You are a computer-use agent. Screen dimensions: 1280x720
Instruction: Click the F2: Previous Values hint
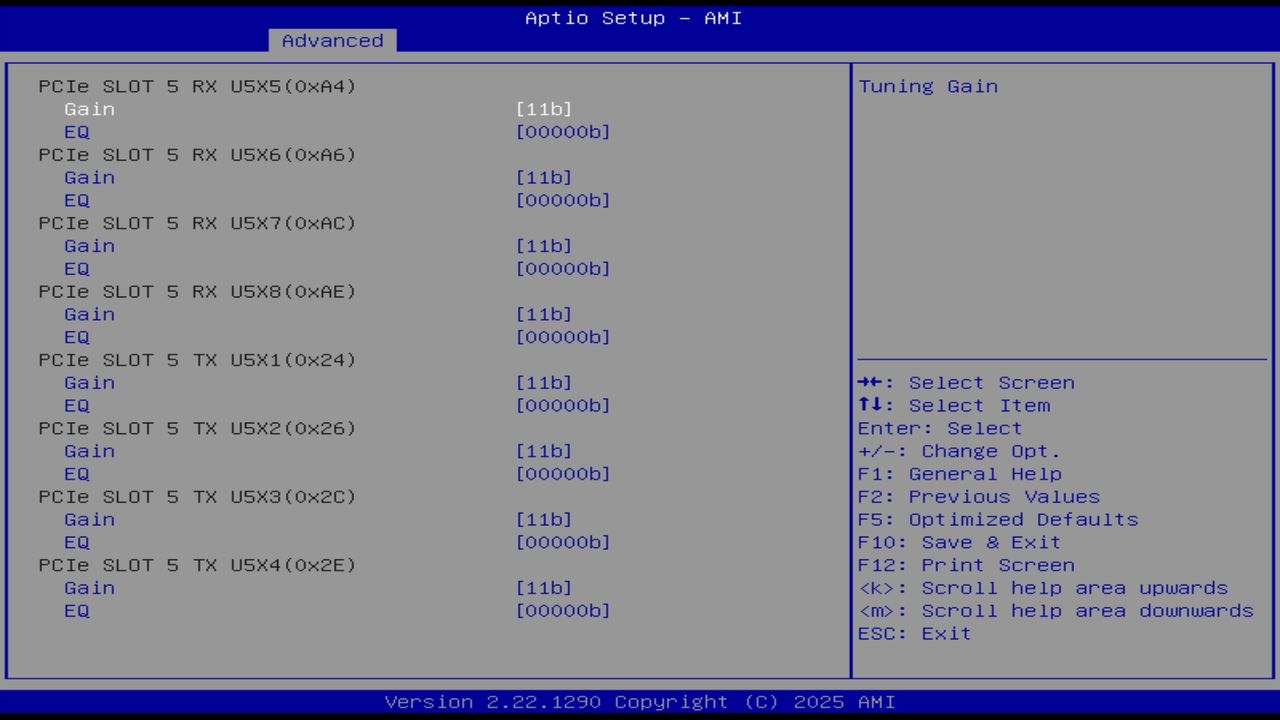tap(979, 497)
